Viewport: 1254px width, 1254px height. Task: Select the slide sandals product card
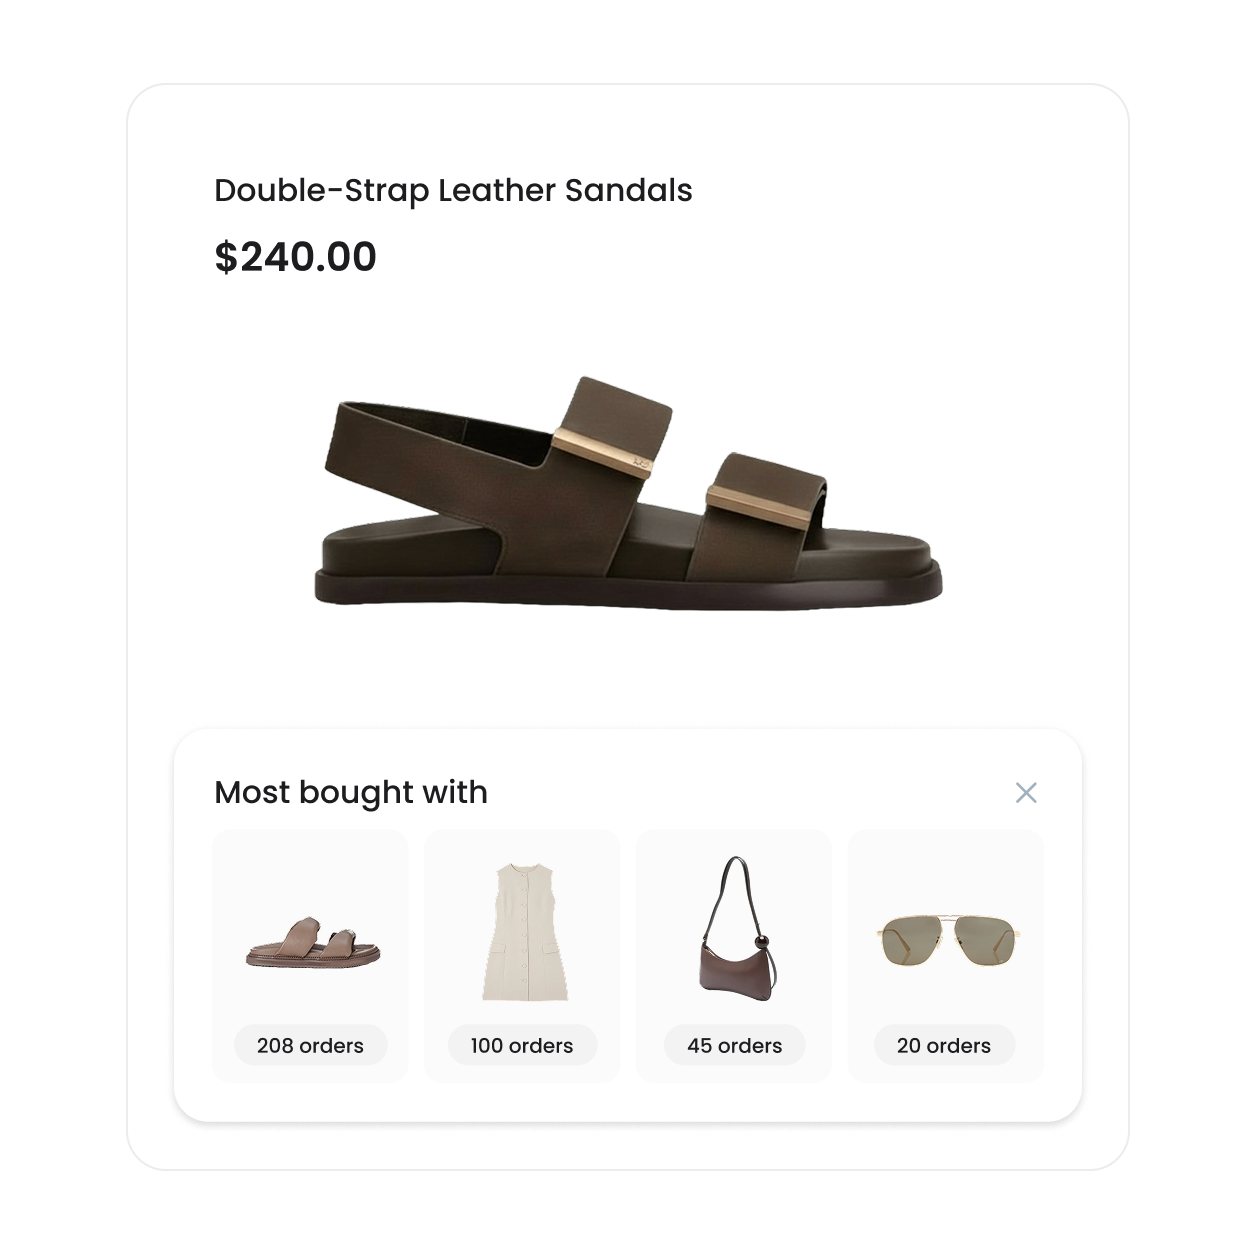(310, 956)
